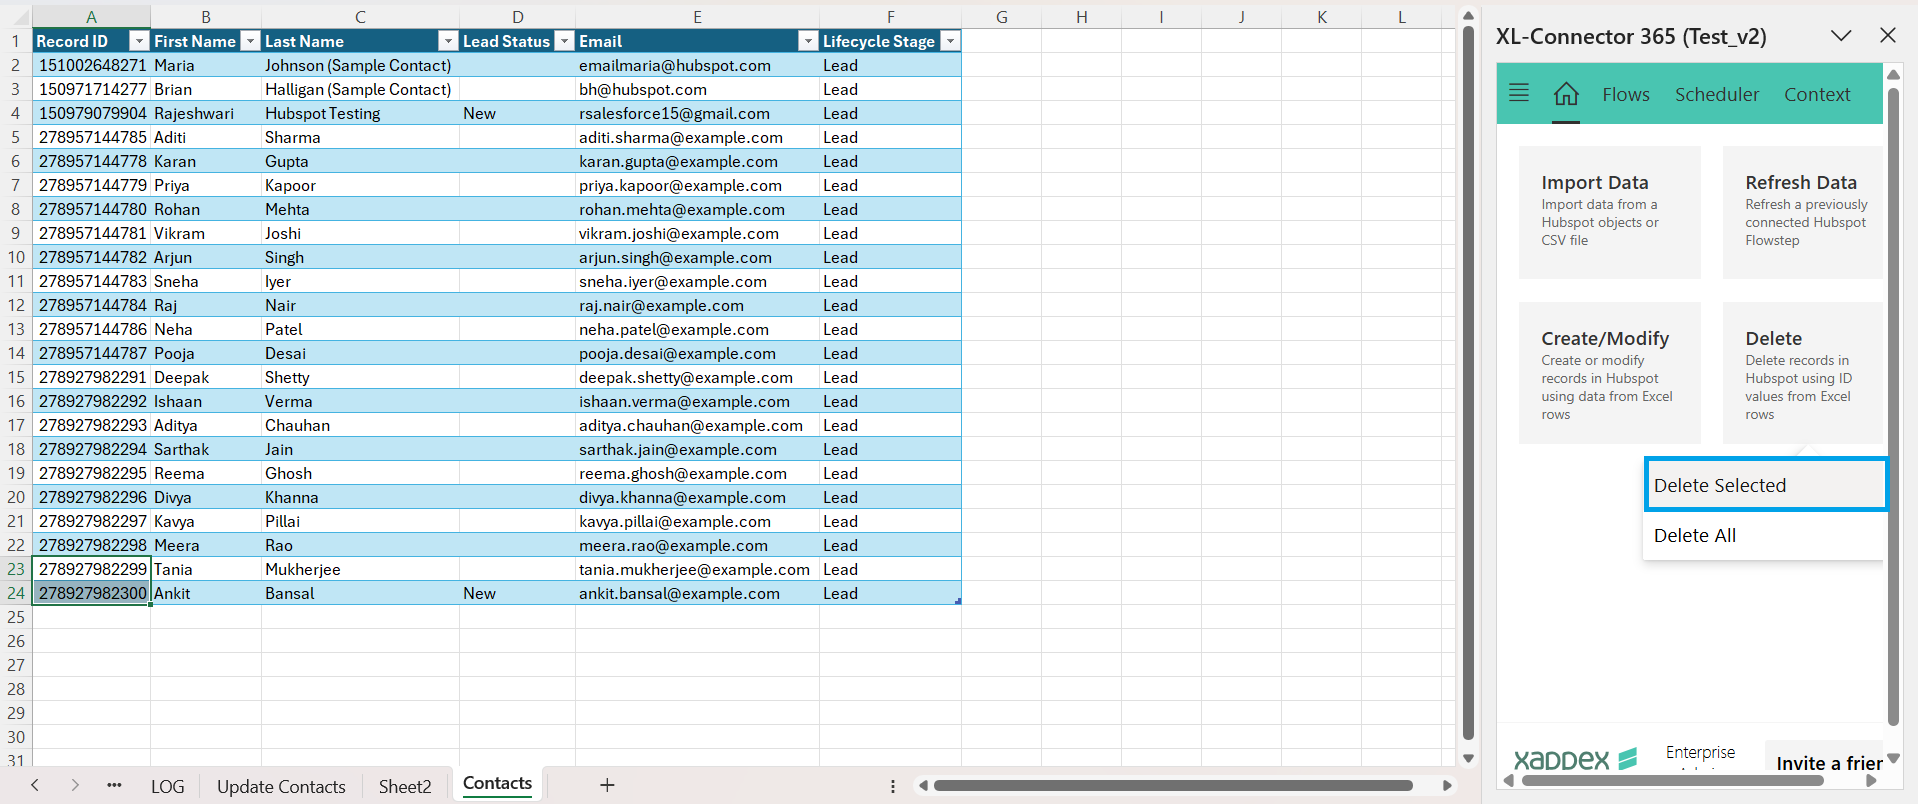Select Lead Status 'New' in Ankit row
The image size is (1918, 804).
pos(517,593)
